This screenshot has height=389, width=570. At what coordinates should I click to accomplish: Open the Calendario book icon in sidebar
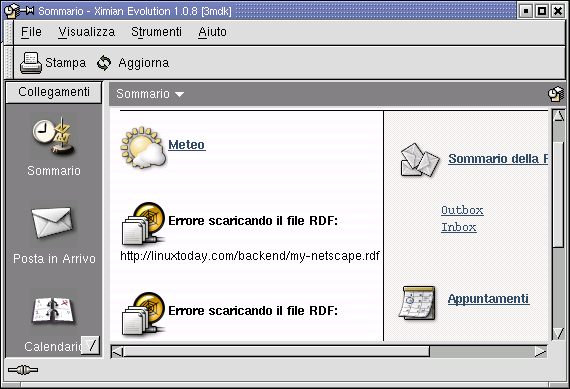pyautogui.click(x=53, y=310)
